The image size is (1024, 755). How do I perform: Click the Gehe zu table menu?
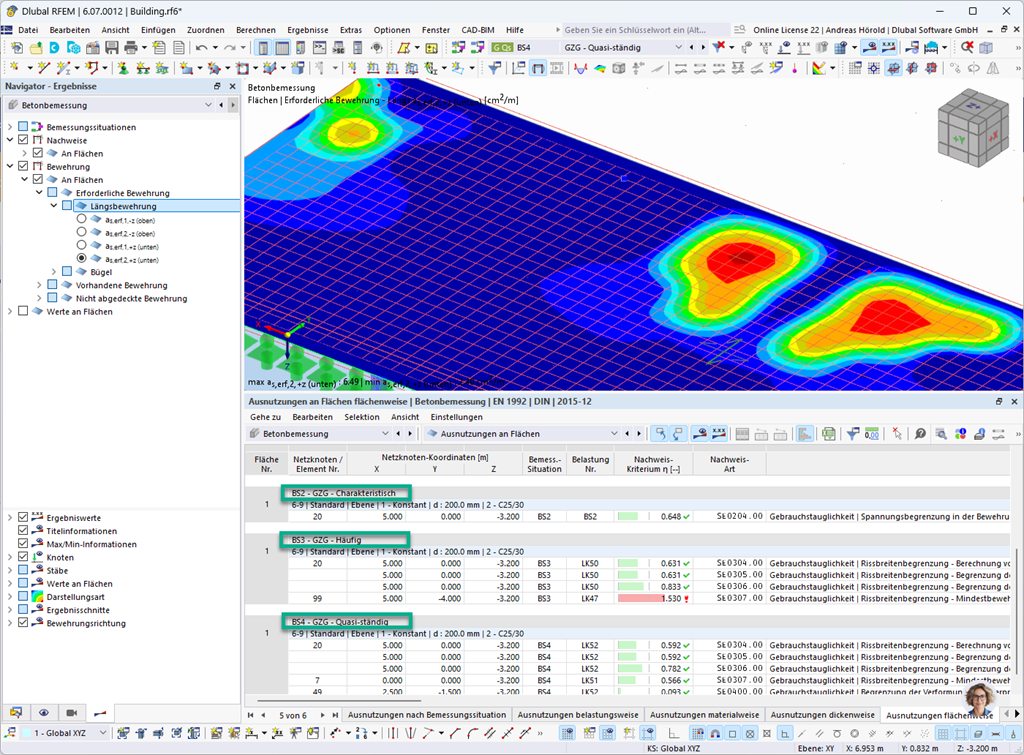click(265, 417)
